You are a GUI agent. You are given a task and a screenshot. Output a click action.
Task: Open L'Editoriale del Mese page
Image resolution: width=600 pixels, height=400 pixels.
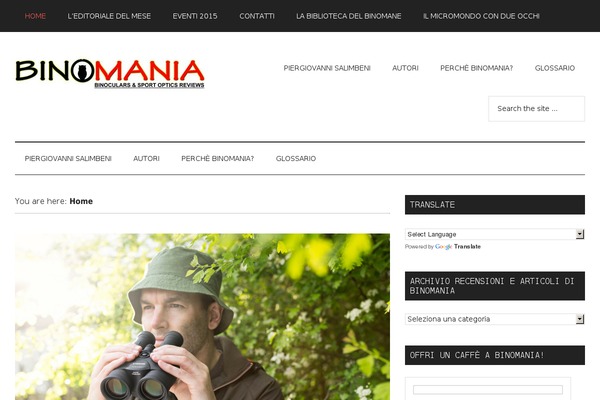[109, 16]
